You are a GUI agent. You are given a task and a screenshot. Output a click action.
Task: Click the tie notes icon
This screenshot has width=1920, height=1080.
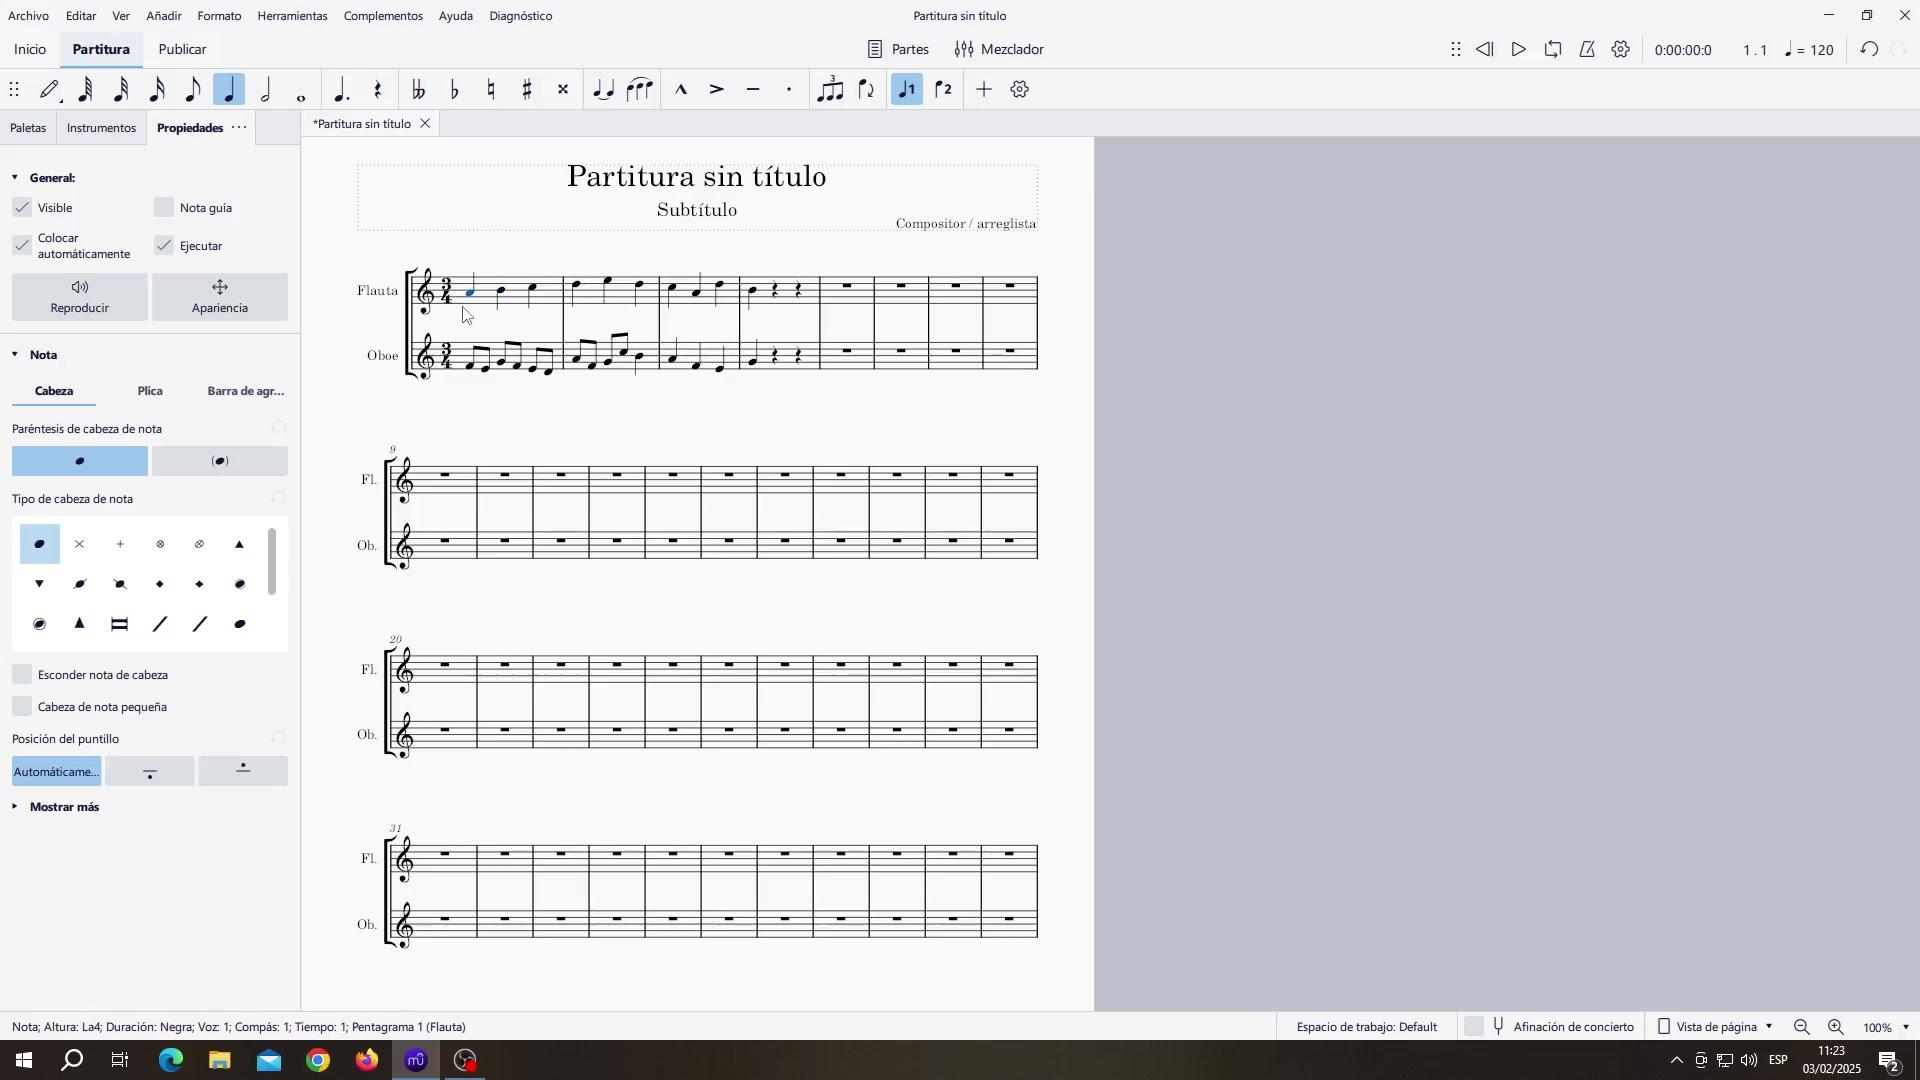pos(603,90)
